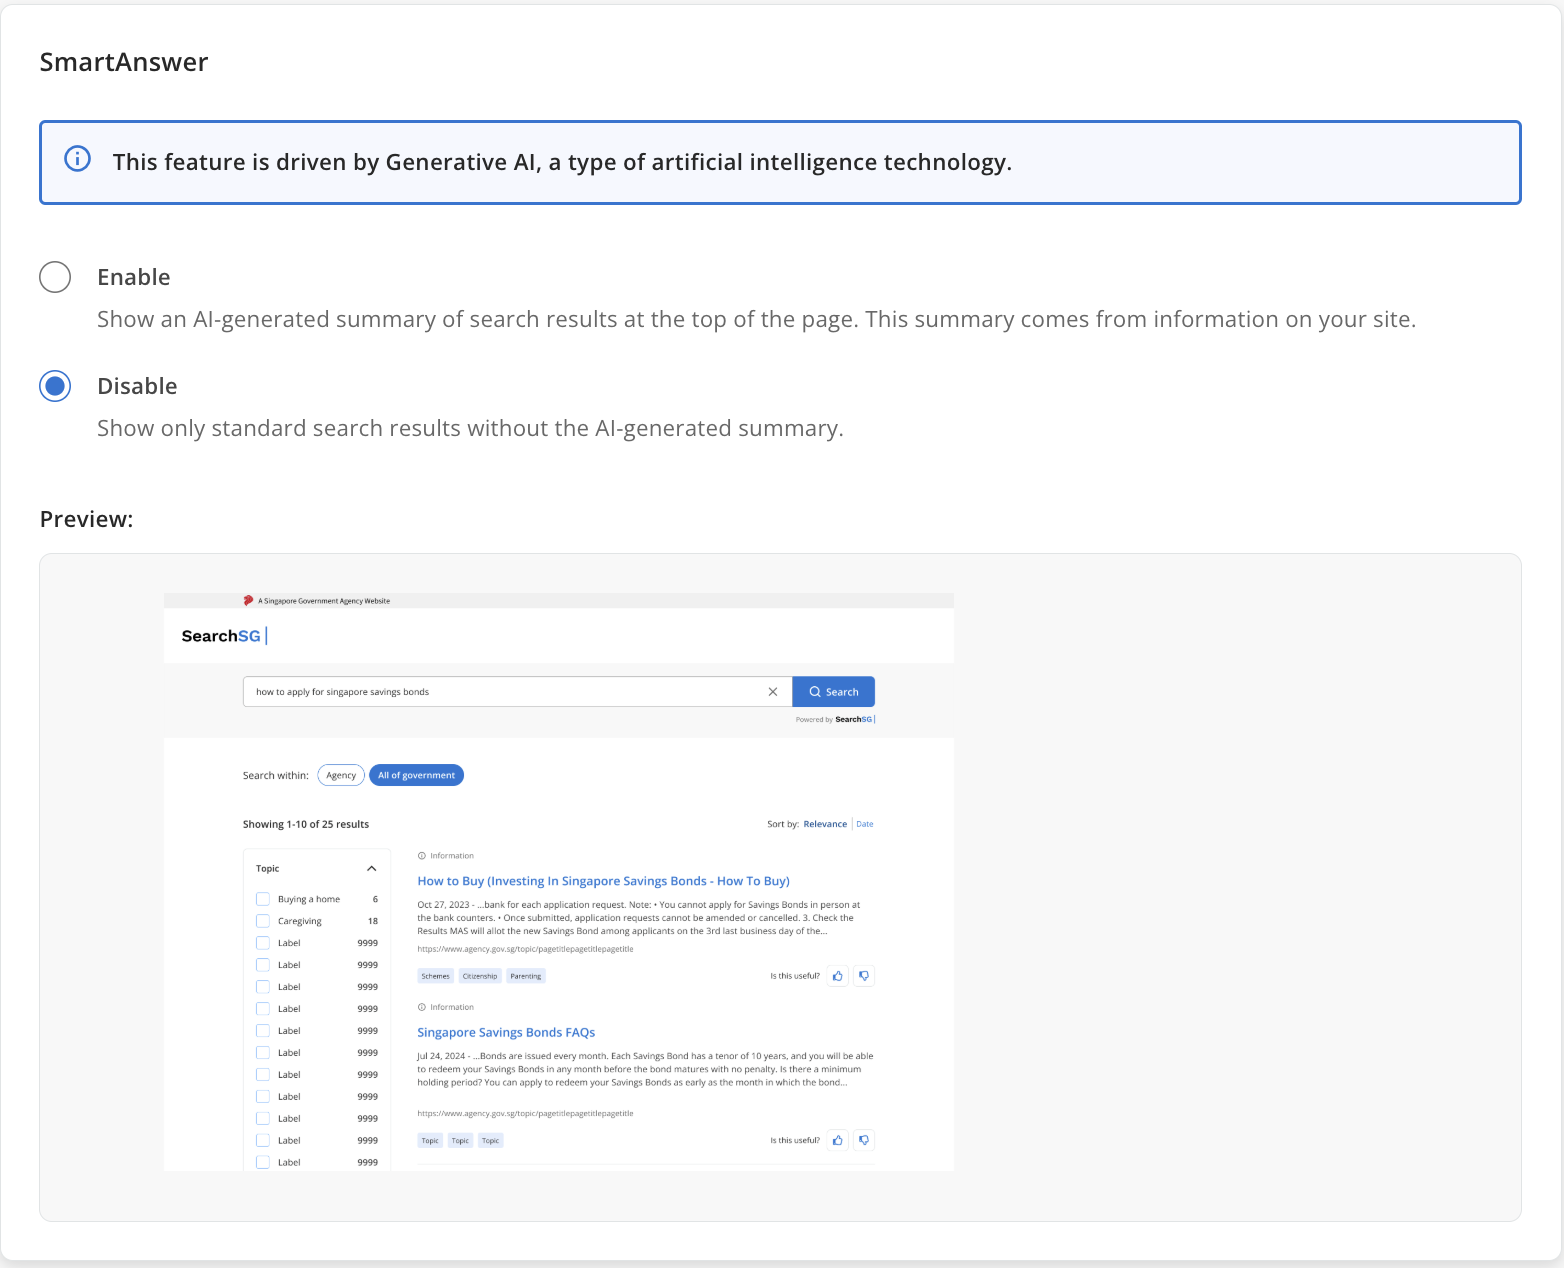This screenshot has width=1564, height=1268.
Task: Give thumbs up to Singapore Savings Bonds FAQs result
Action: click(x=837, y=1140)
